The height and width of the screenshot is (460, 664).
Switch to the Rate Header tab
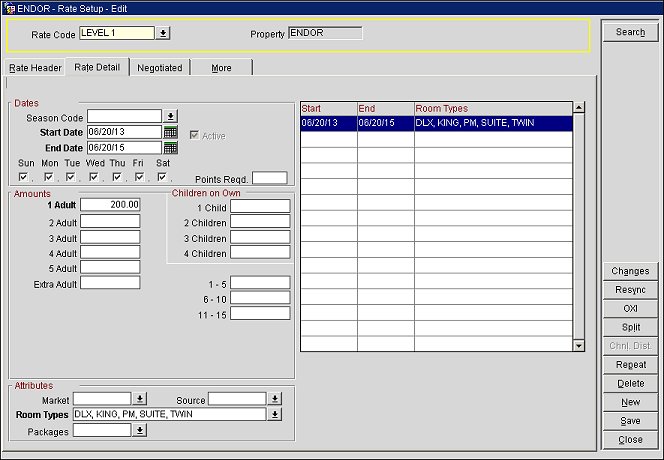[x=36, y=68]
